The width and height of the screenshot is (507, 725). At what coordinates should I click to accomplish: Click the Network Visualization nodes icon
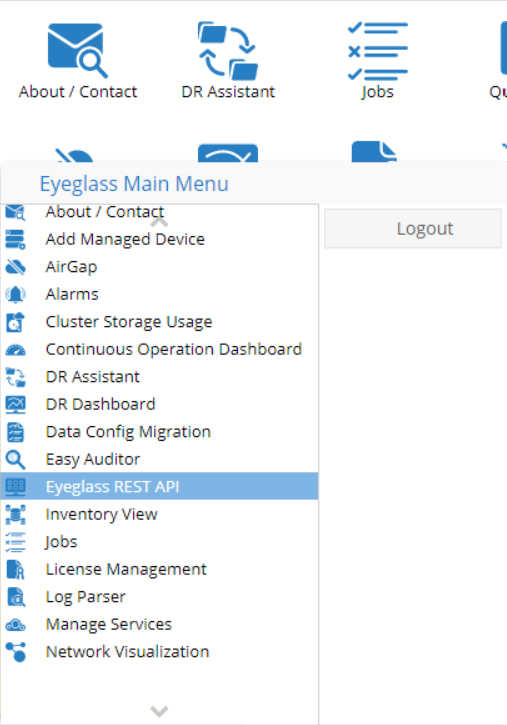(15, 652)
